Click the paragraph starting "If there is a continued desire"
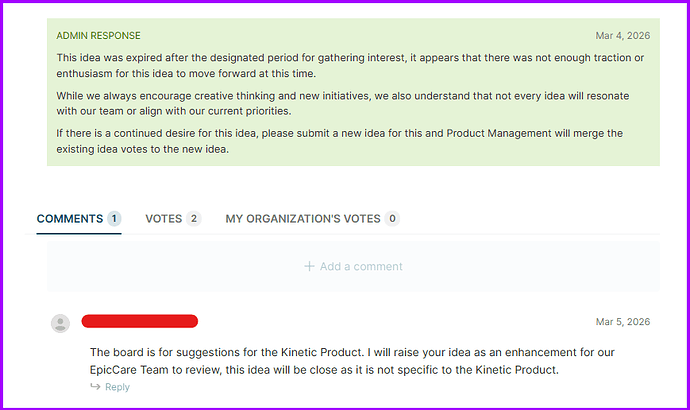 pos(340,140)
